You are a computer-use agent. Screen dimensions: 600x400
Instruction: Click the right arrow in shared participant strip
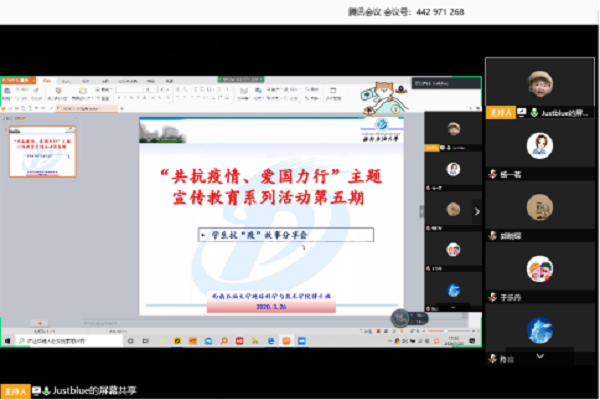pos(477,211)
